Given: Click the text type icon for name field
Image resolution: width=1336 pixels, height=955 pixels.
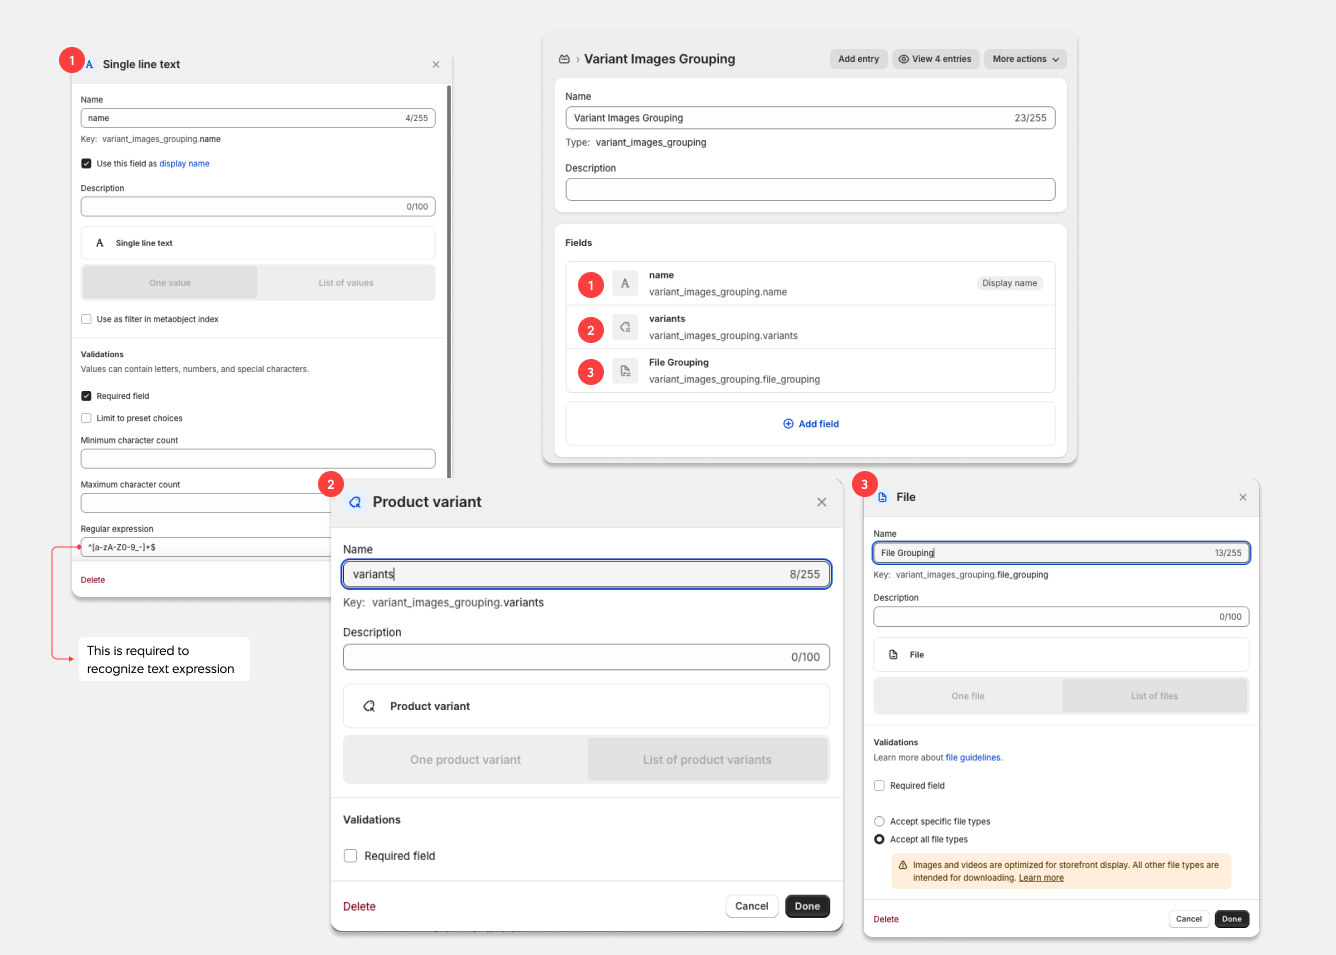Looking at the screenshot, I should [625, 284].
